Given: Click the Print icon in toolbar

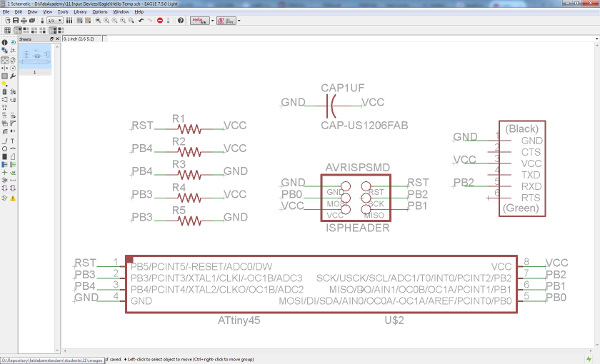Looking at the screenshot, I should tap(24, 20).
